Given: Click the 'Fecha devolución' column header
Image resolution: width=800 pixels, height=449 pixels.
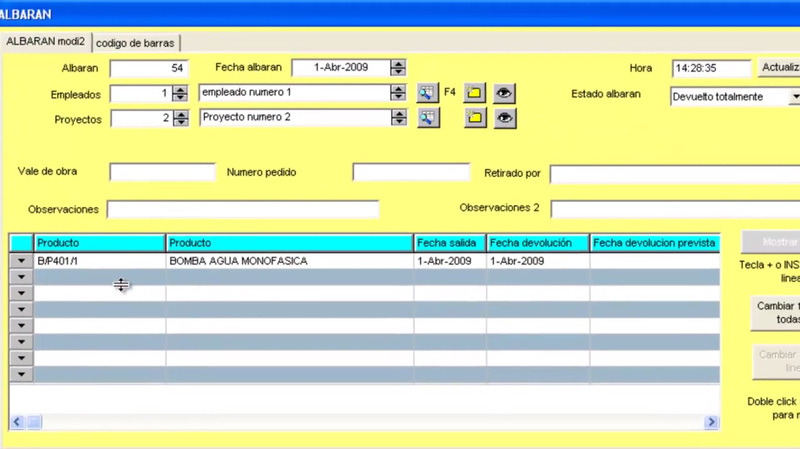Looking at the screenshot, I should pos(536,243).
